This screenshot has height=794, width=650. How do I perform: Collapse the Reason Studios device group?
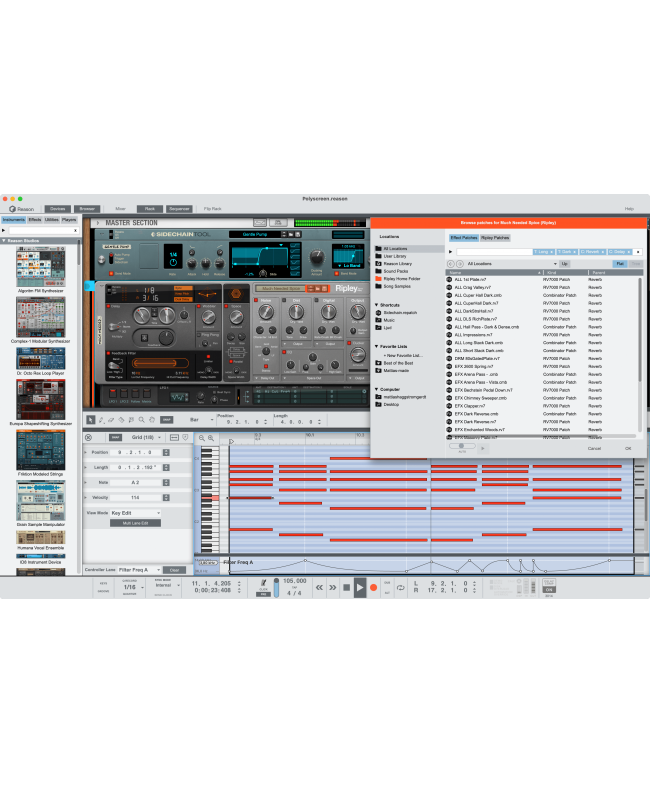[4, 241]
